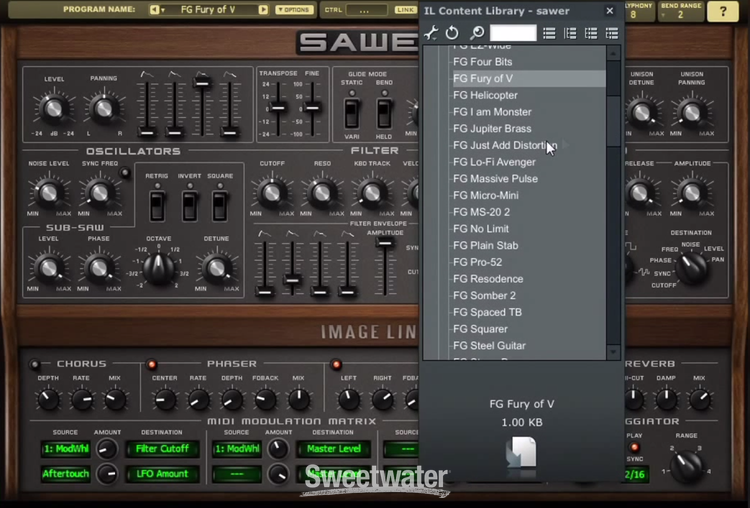The width and height of the screenshot is (750, 508).
Task: Select FG I am Monster preset
Action: tap(492, 112)
